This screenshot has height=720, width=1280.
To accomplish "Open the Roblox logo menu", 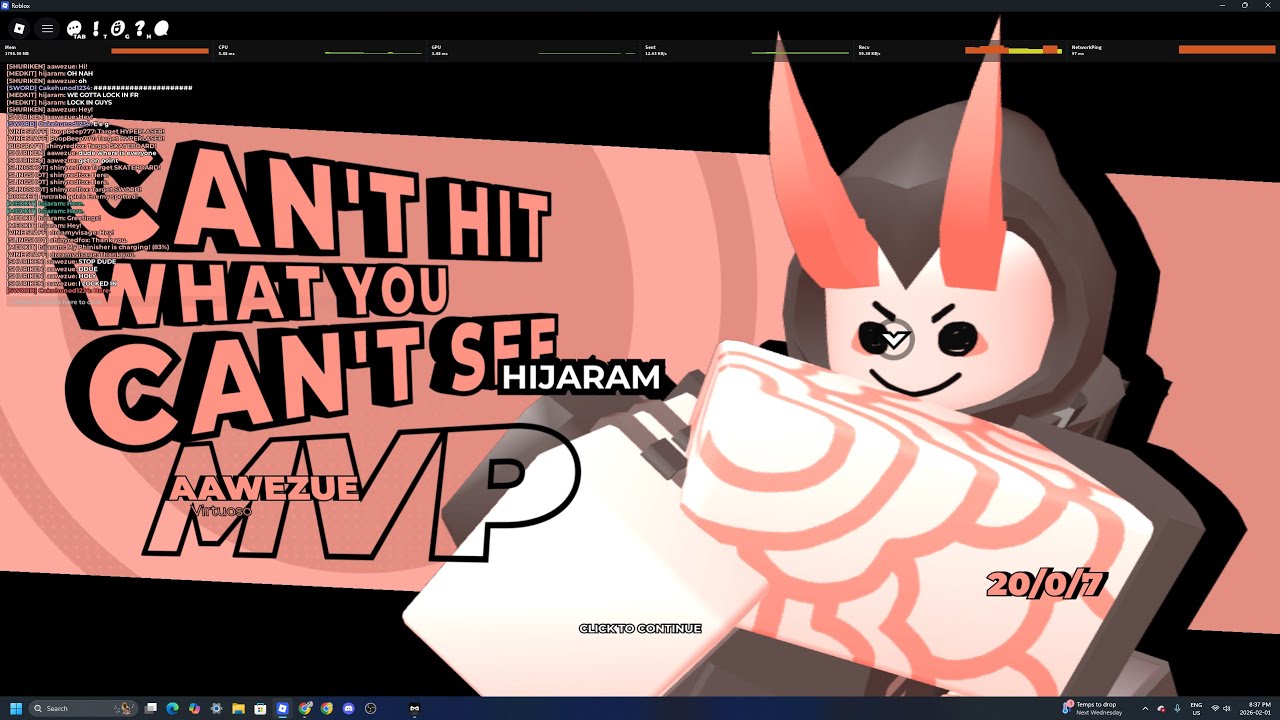I will click(x=19, y=28).
